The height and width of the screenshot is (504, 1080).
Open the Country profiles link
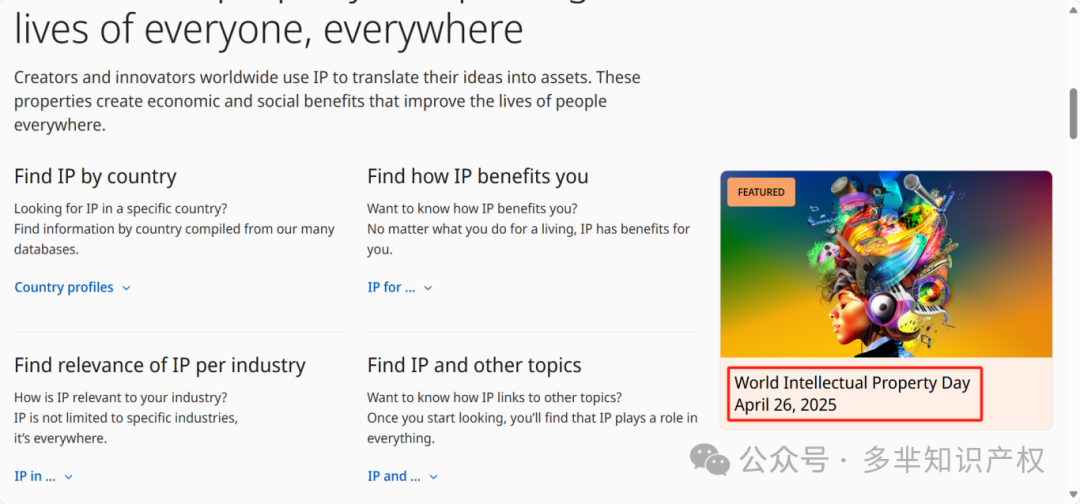pyautogui.click(x=64, y=287)
